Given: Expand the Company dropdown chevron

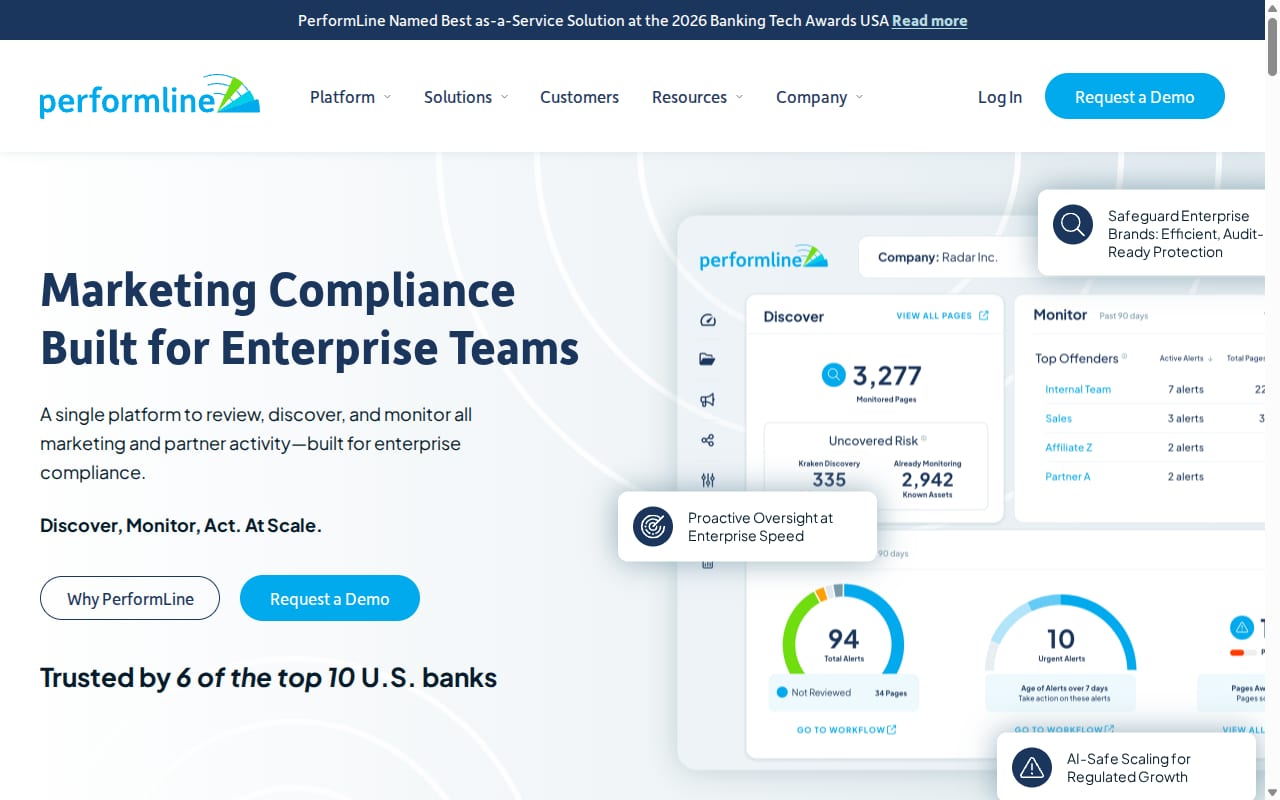Looking at the screenshot, I should (859, 97).
